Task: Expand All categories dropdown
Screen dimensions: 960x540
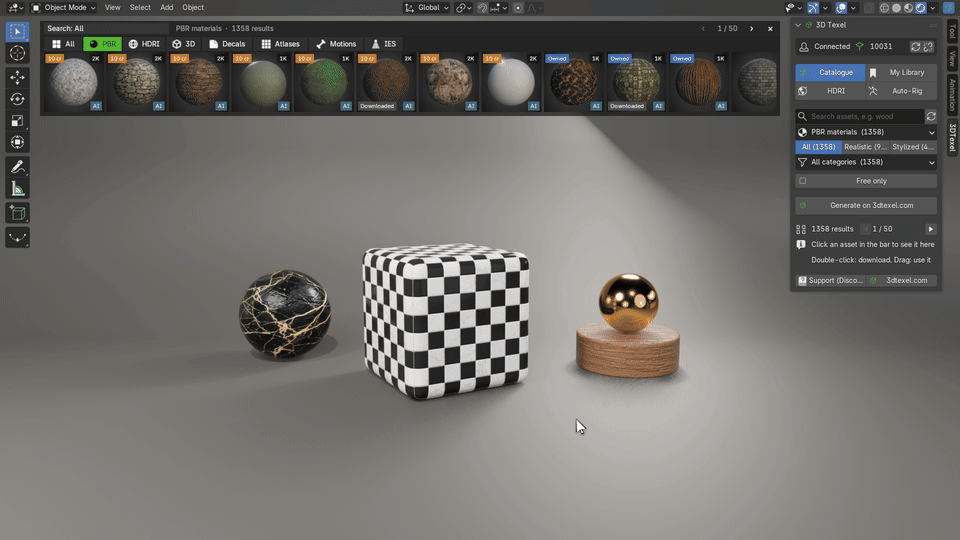Action: coord(866,162)
